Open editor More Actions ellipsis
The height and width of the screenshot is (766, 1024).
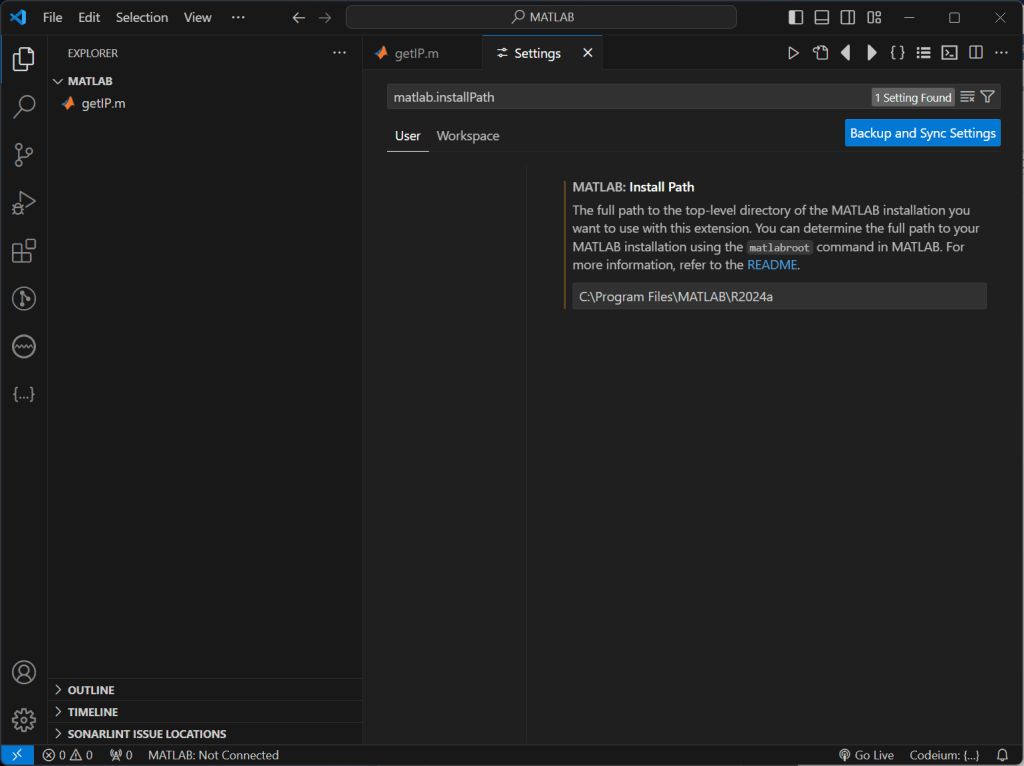click(1001, 53)
